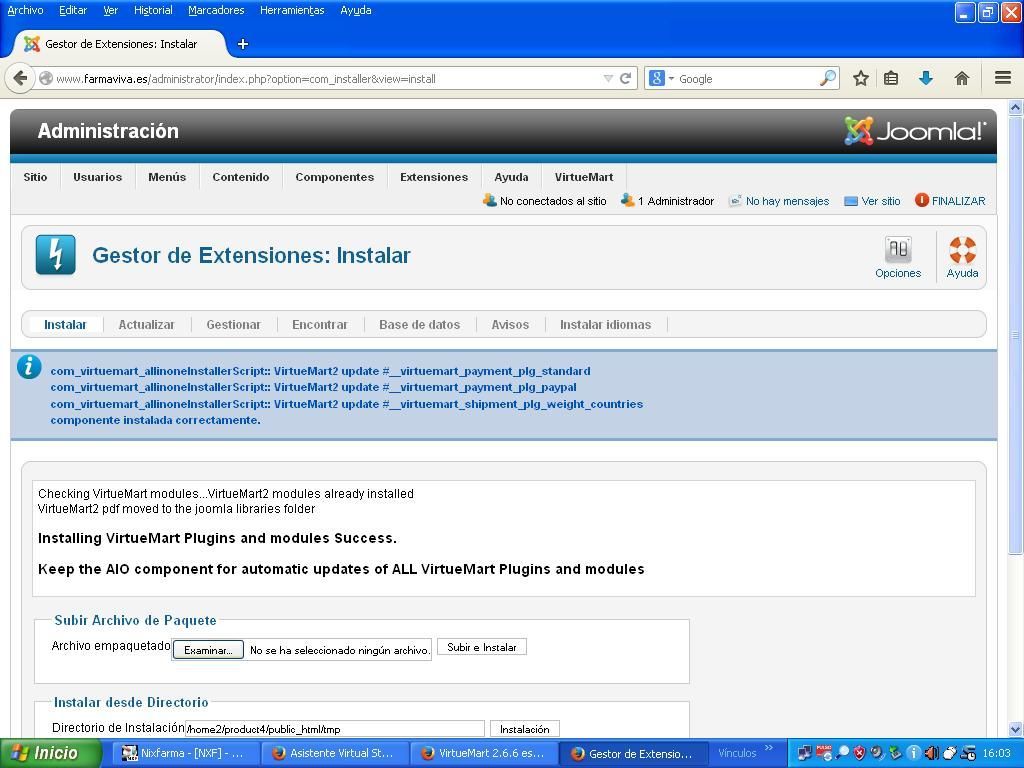Open the Marcadores menu
Viewport: 1024px width, 768px height.
[216, 10]
